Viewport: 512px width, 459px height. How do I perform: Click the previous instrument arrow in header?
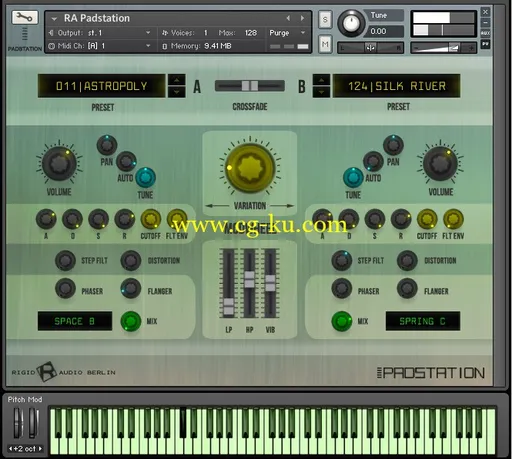click(288, 18)
